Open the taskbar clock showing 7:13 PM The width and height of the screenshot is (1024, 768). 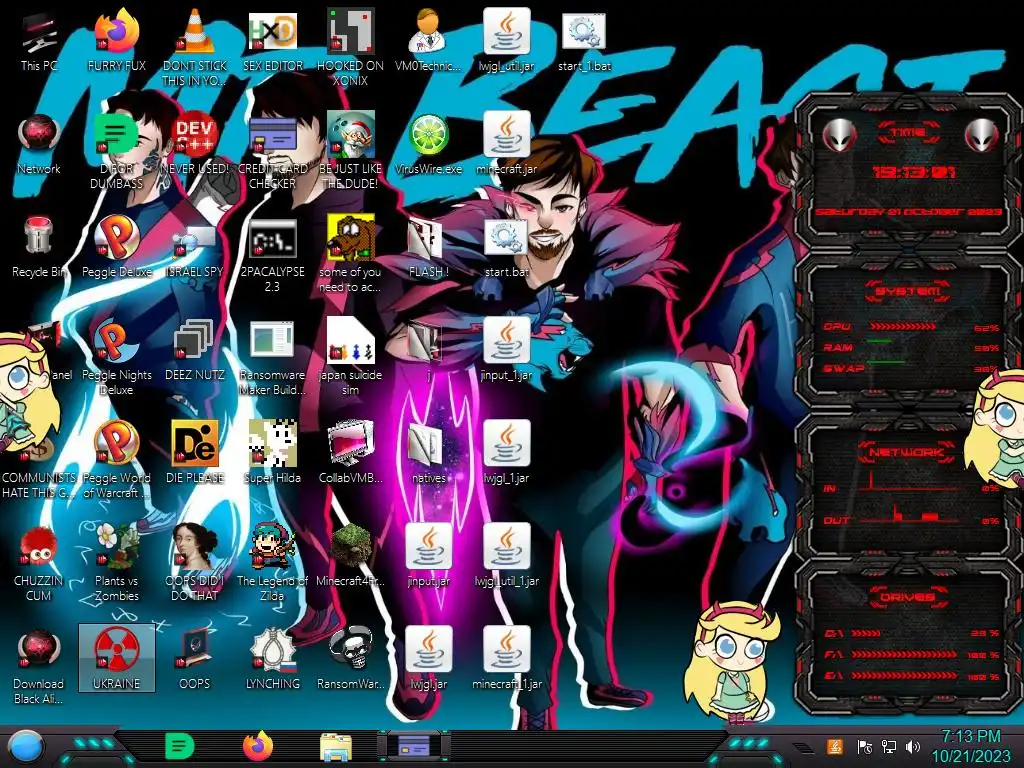click(x=970, y=746)
